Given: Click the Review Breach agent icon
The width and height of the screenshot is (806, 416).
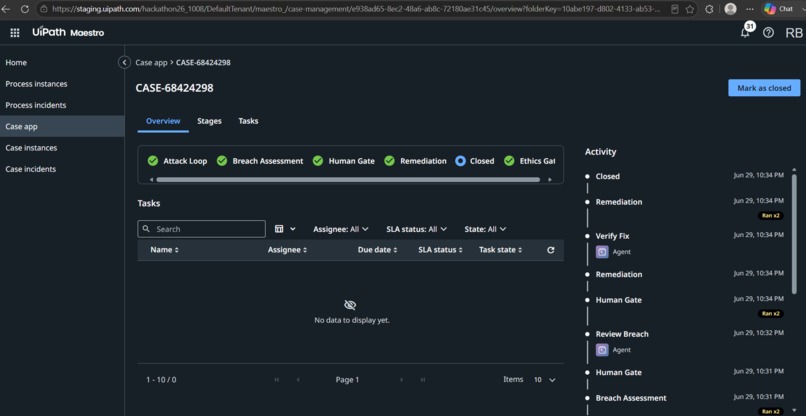Looking at the screenshot, I should 602,350.
